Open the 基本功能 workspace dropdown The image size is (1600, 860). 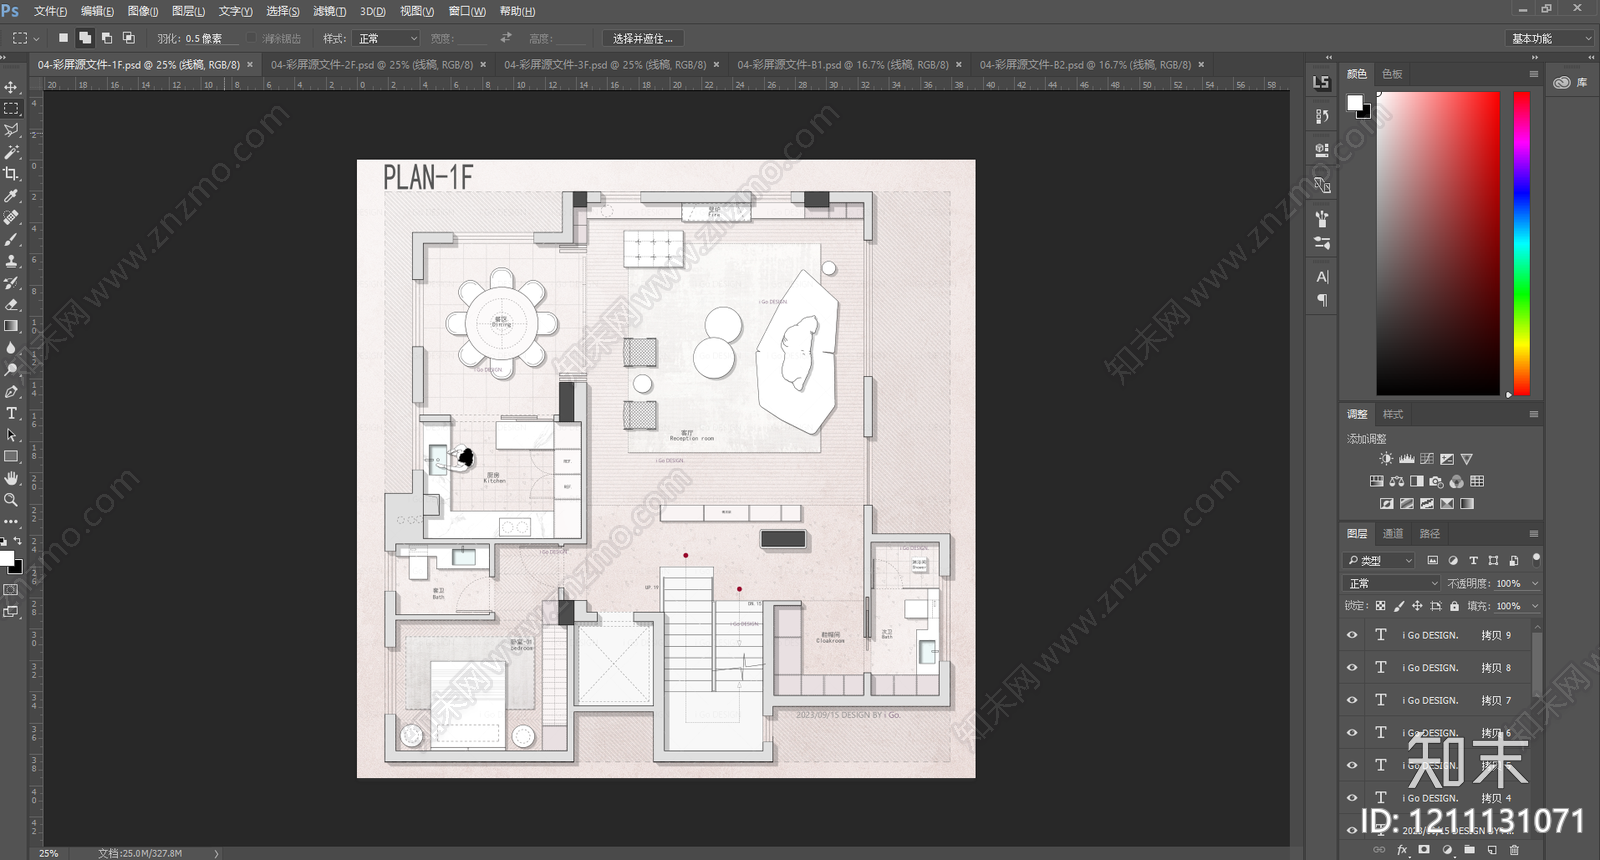coord(1550,38)
